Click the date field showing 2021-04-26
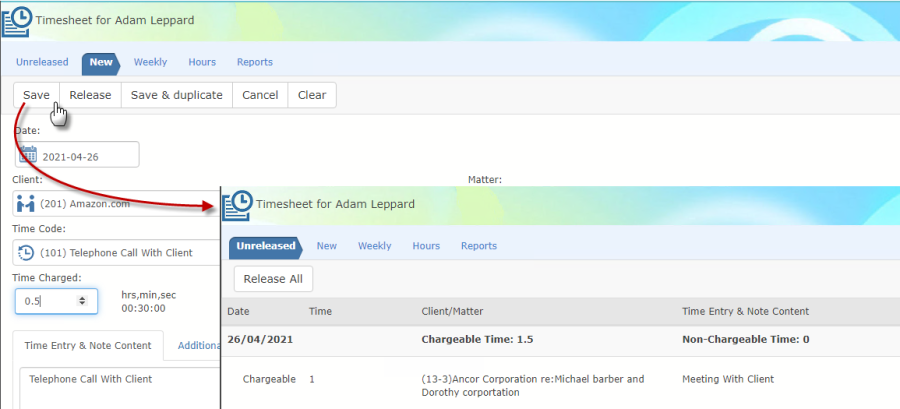Image resolution: width=900 pixels, height=409 pixels. point(77,155)
